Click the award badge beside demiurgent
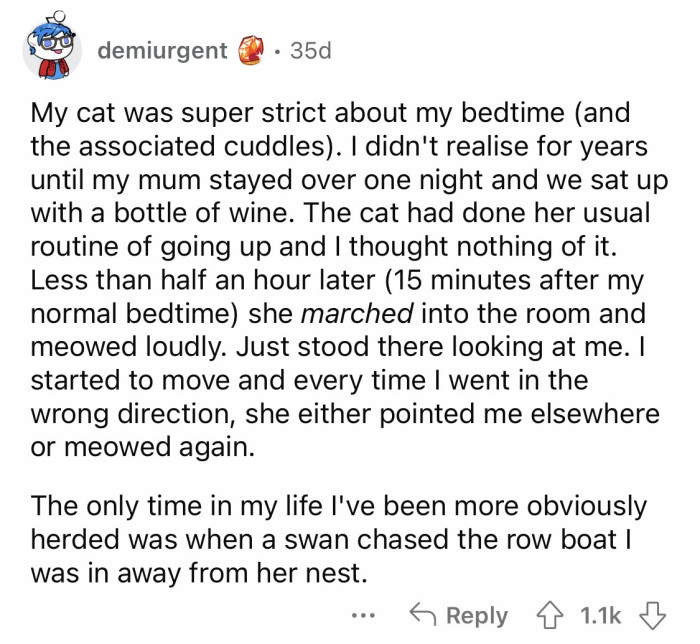Viewport: 700px width, 644px height. 250,50
